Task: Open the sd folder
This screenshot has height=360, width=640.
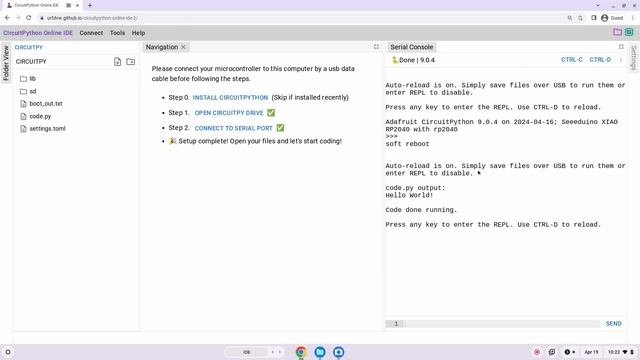Action: coord(33,91)
